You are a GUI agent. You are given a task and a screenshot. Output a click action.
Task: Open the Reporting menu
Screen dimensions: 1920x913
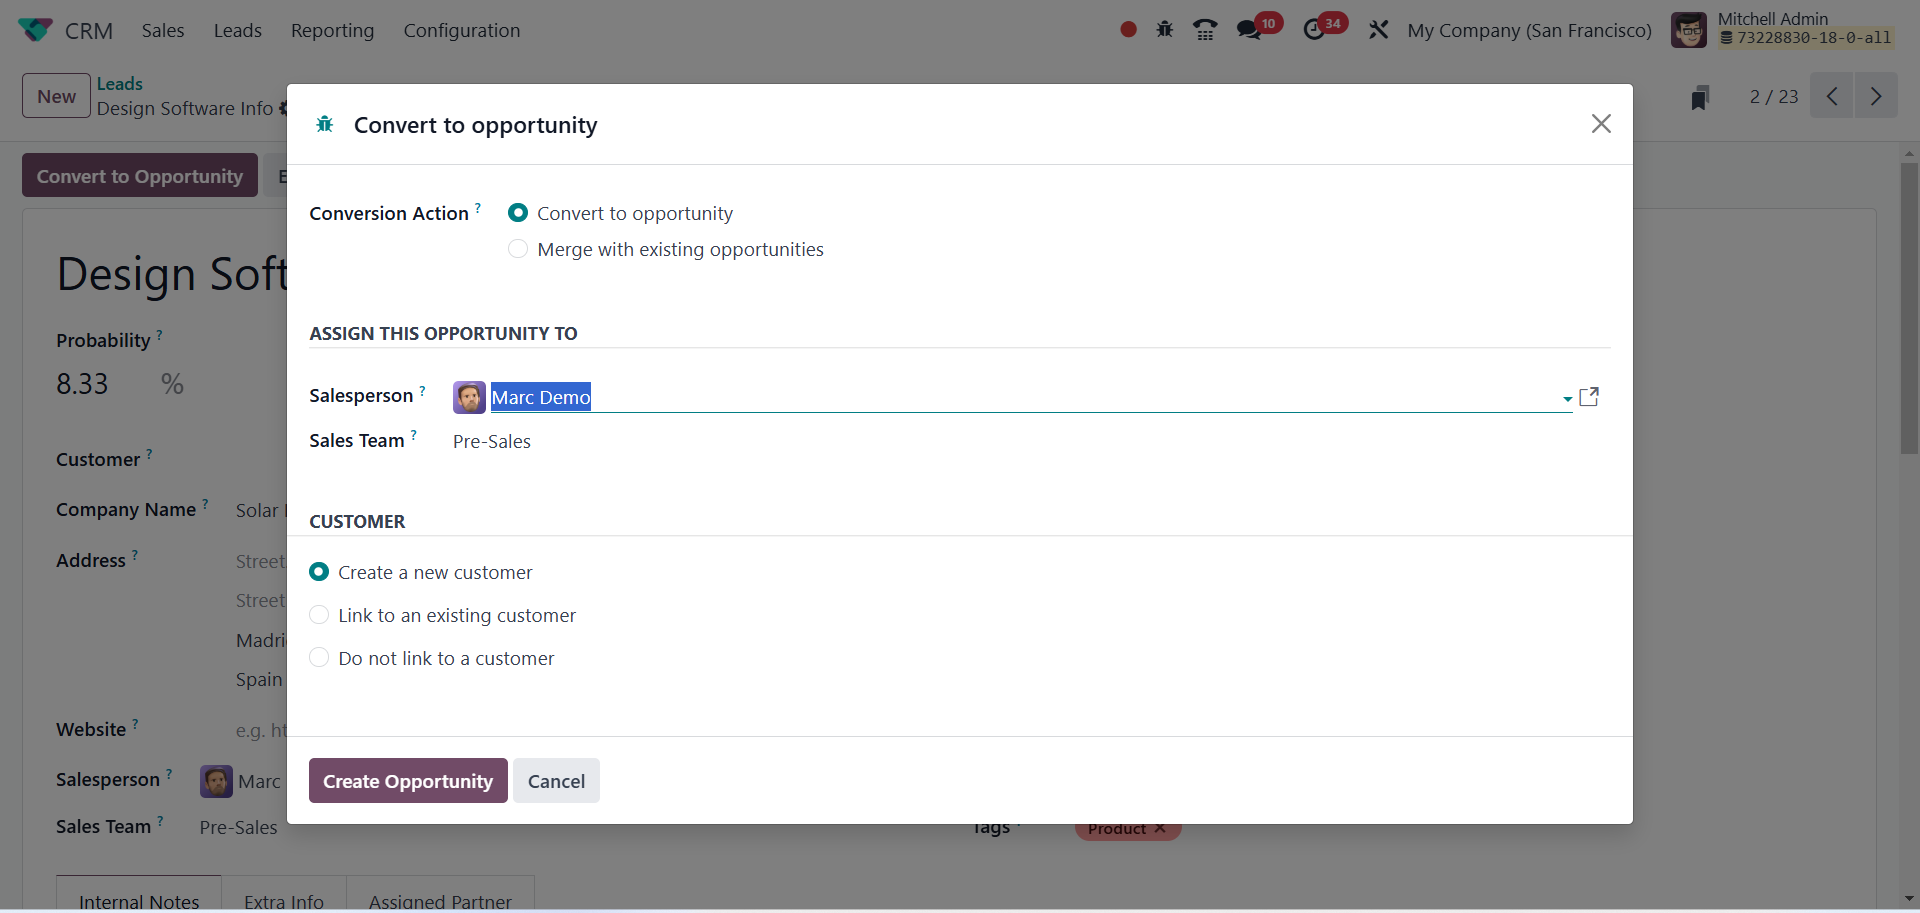pos(333,30)
